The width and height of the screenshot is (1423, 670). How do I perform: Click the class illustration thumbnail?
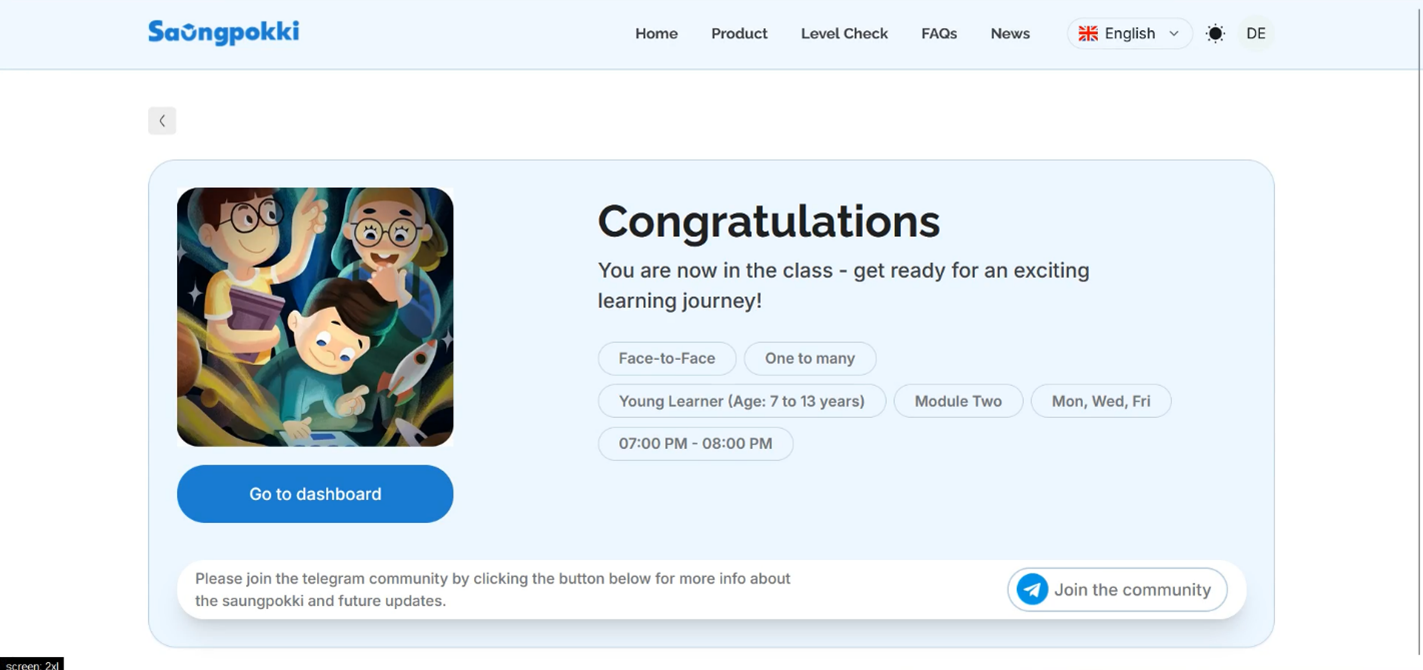coord(315,317)
